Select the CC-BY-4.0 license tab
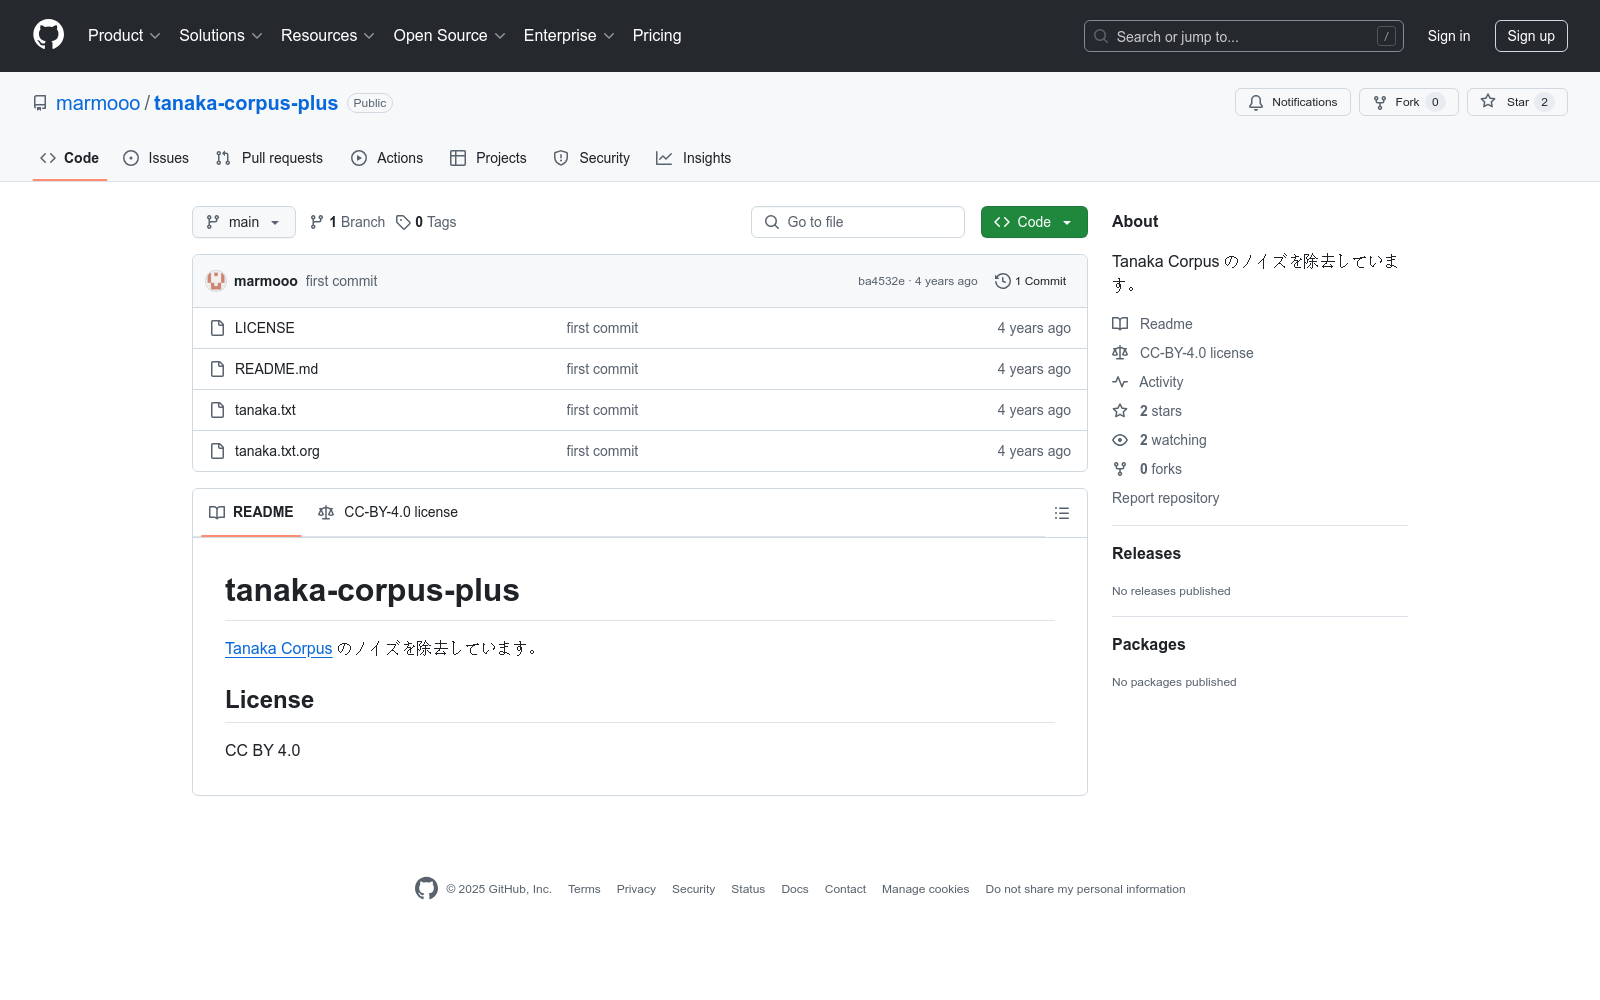 pos(388,512)
